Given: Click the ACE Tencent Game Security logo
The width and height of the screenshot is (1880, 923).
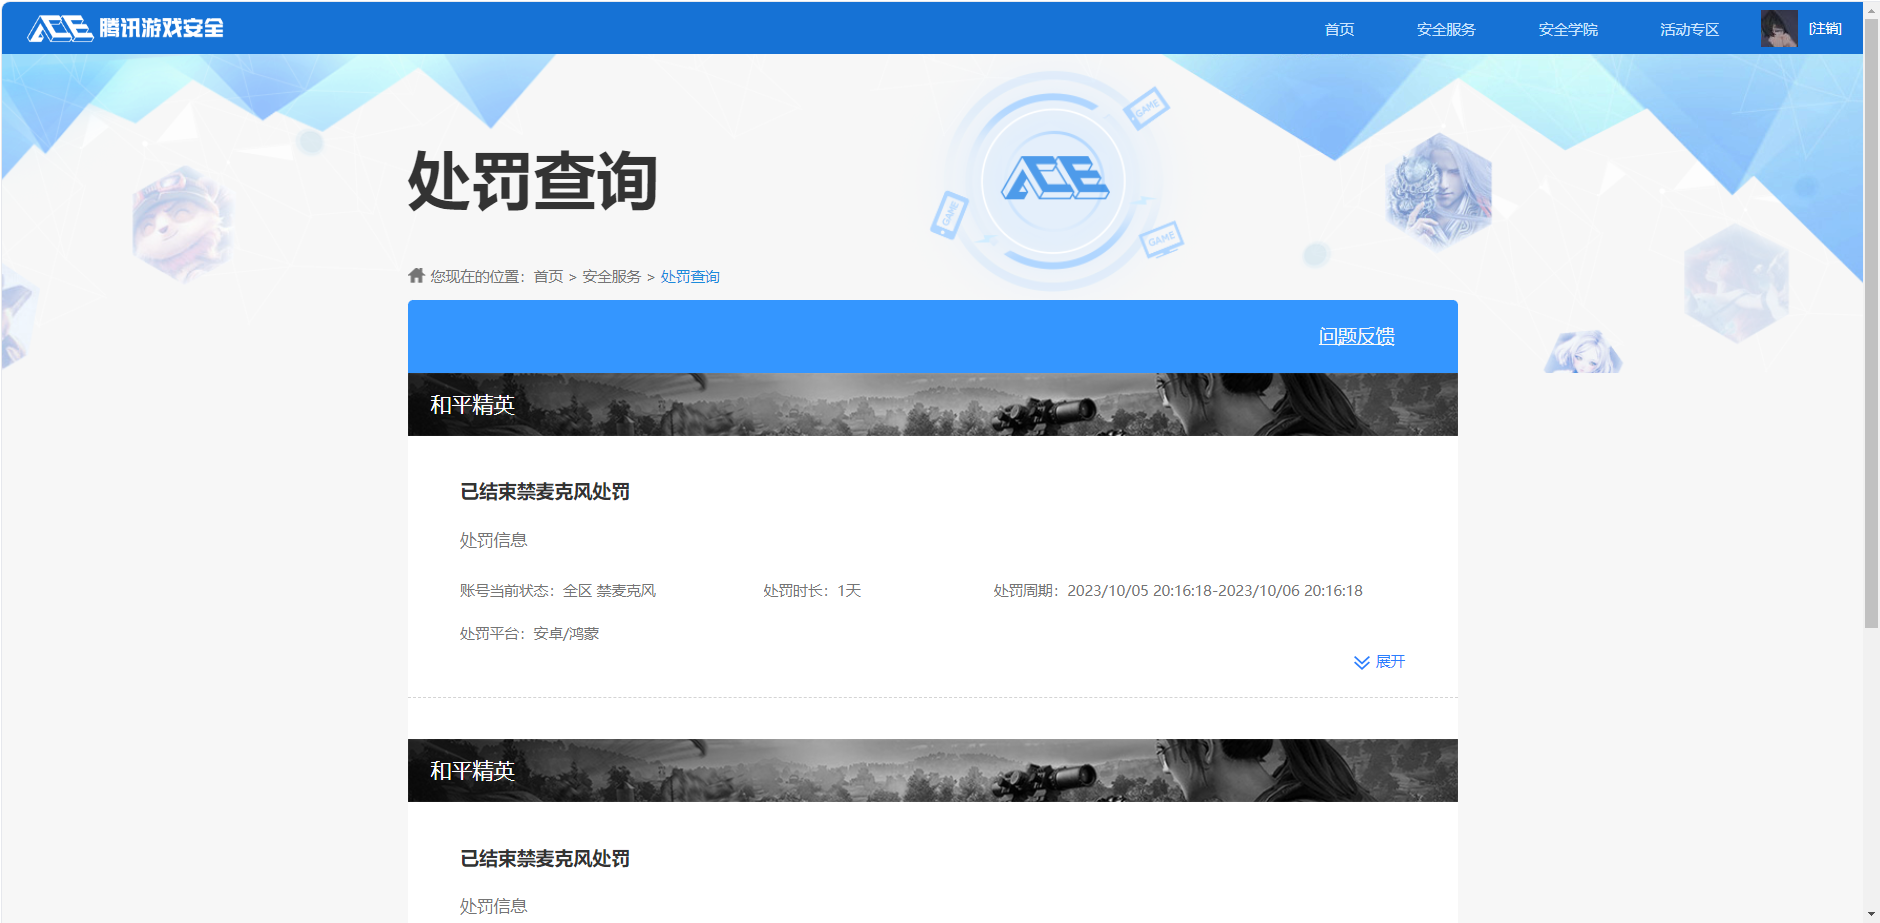Looking at the screenshot, I should 125,28.
